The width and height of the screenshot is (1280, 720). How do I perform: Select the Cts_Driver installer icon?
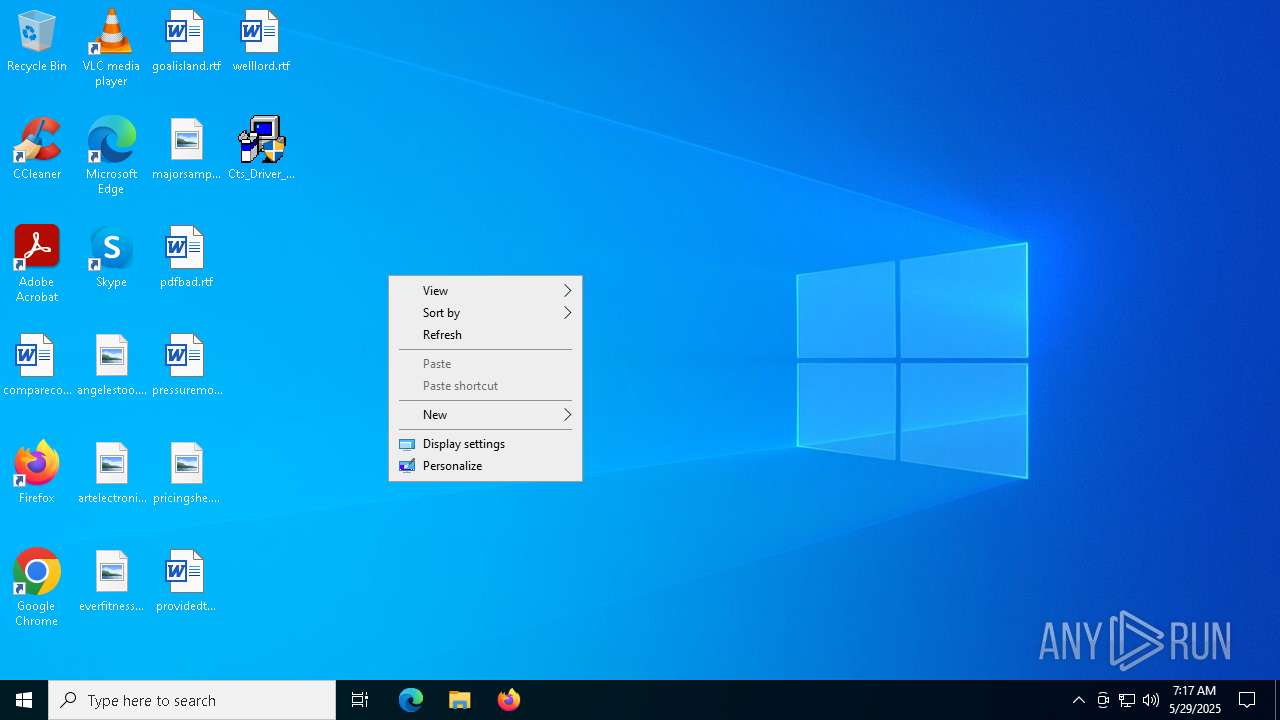click(261, 149)
